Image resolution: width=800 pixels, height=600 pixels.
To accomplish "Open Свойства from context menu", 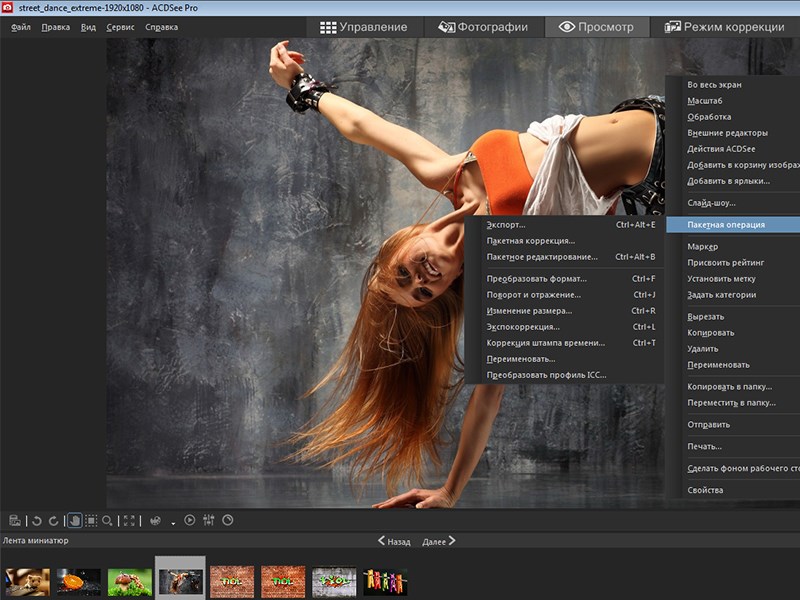I will click(733, 490).
